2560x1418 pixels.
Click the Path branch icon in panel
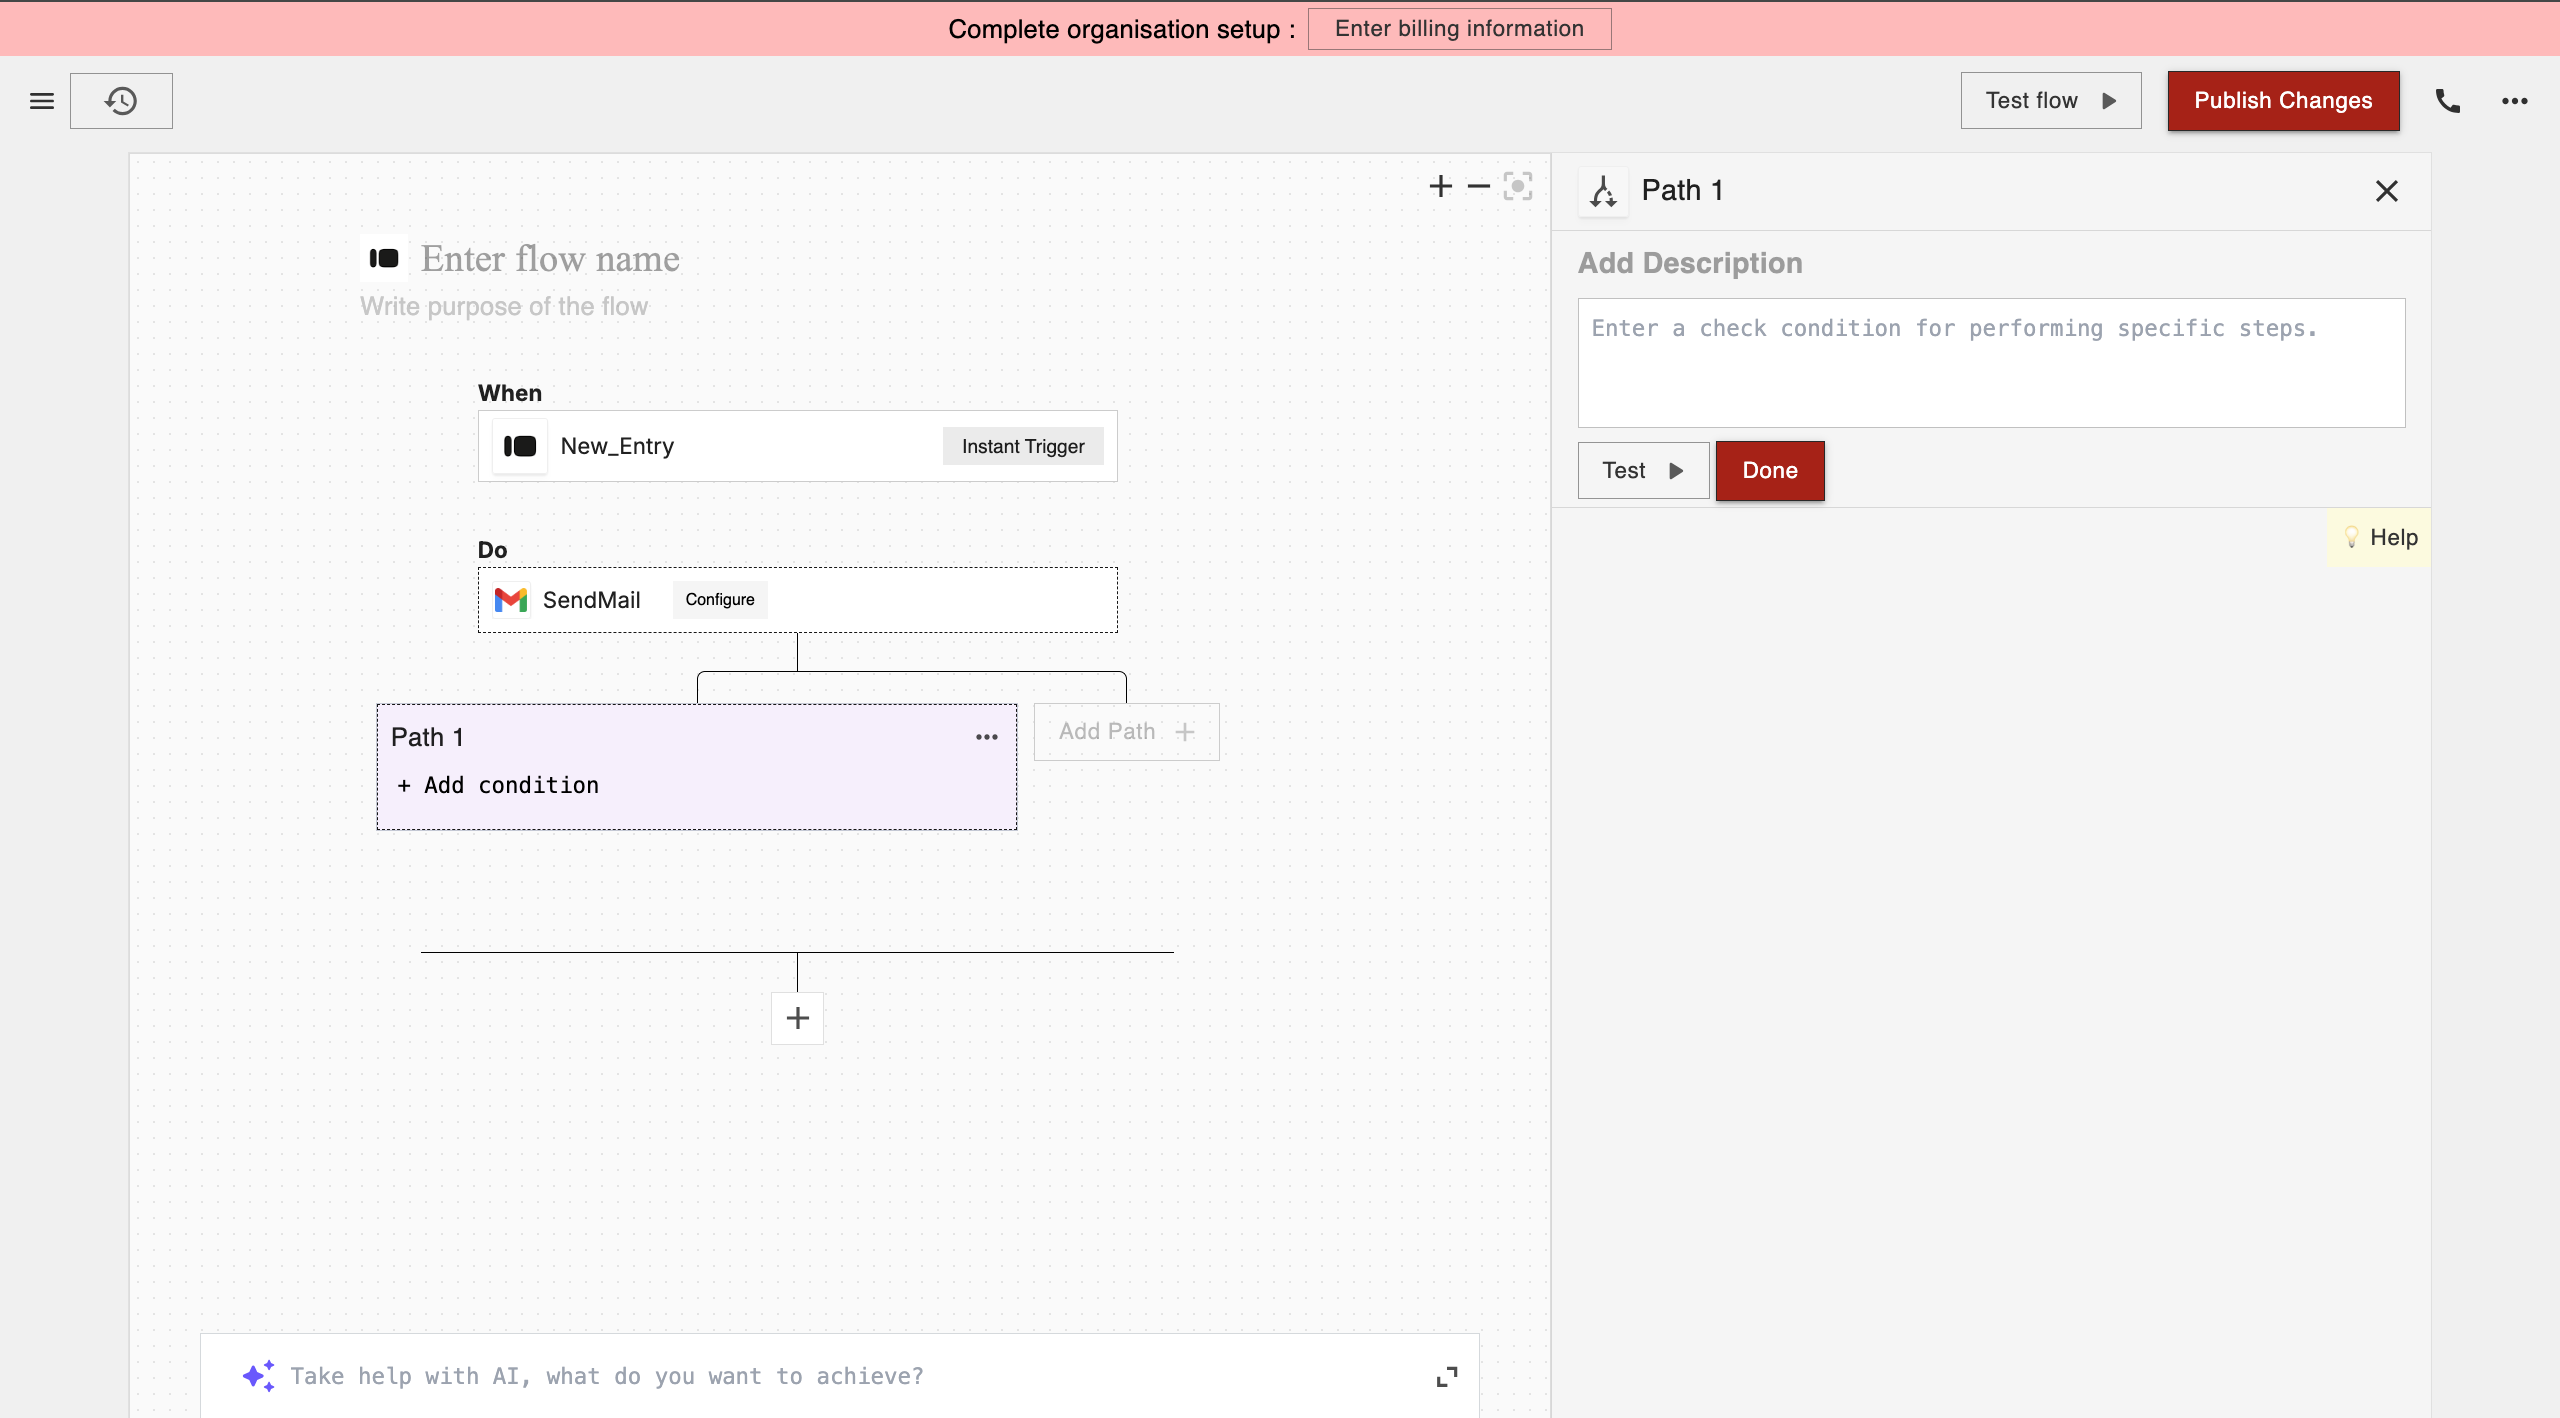tap(1604, 191)
